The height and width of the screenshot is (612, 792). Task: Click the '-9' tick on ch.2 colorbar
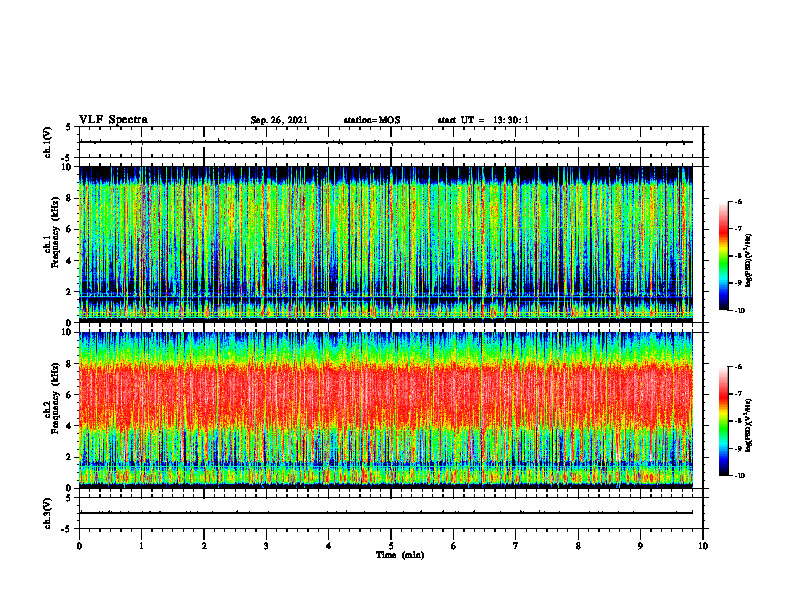click(738, 448)
